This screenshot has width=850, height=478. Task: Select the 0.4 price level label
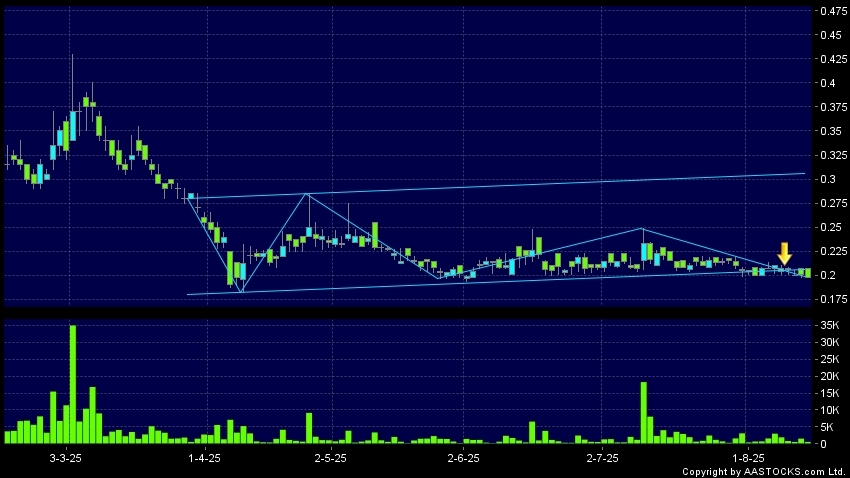click(828, 83)
